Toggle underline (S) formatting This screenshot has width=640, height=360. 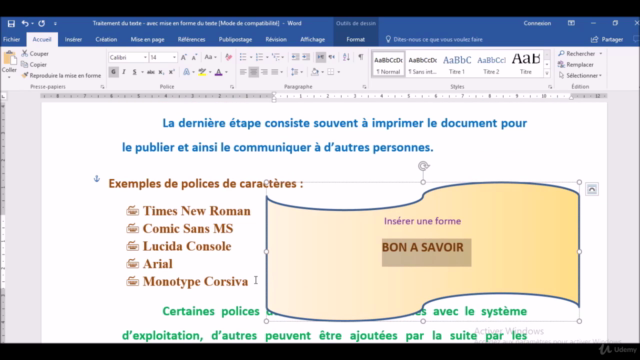point(134,72)
